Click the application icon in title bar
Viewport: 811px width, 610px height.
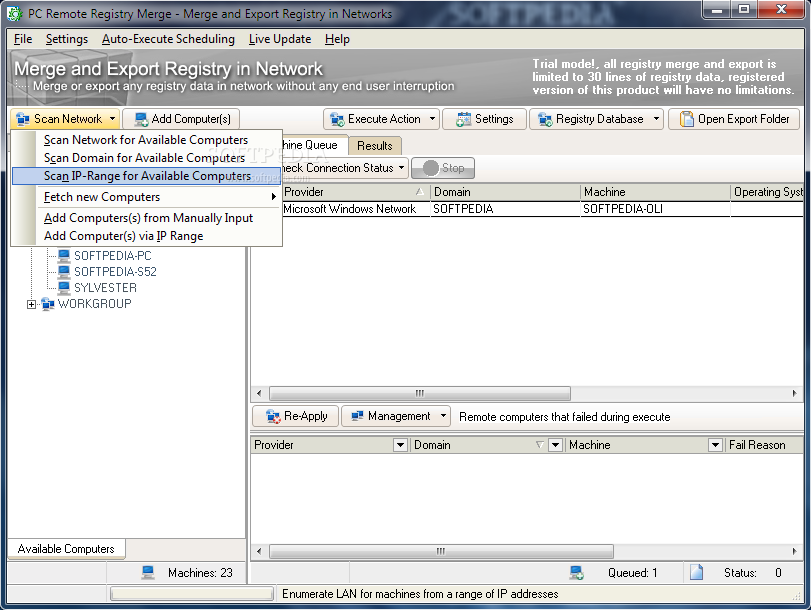click(x=14, y=13)
